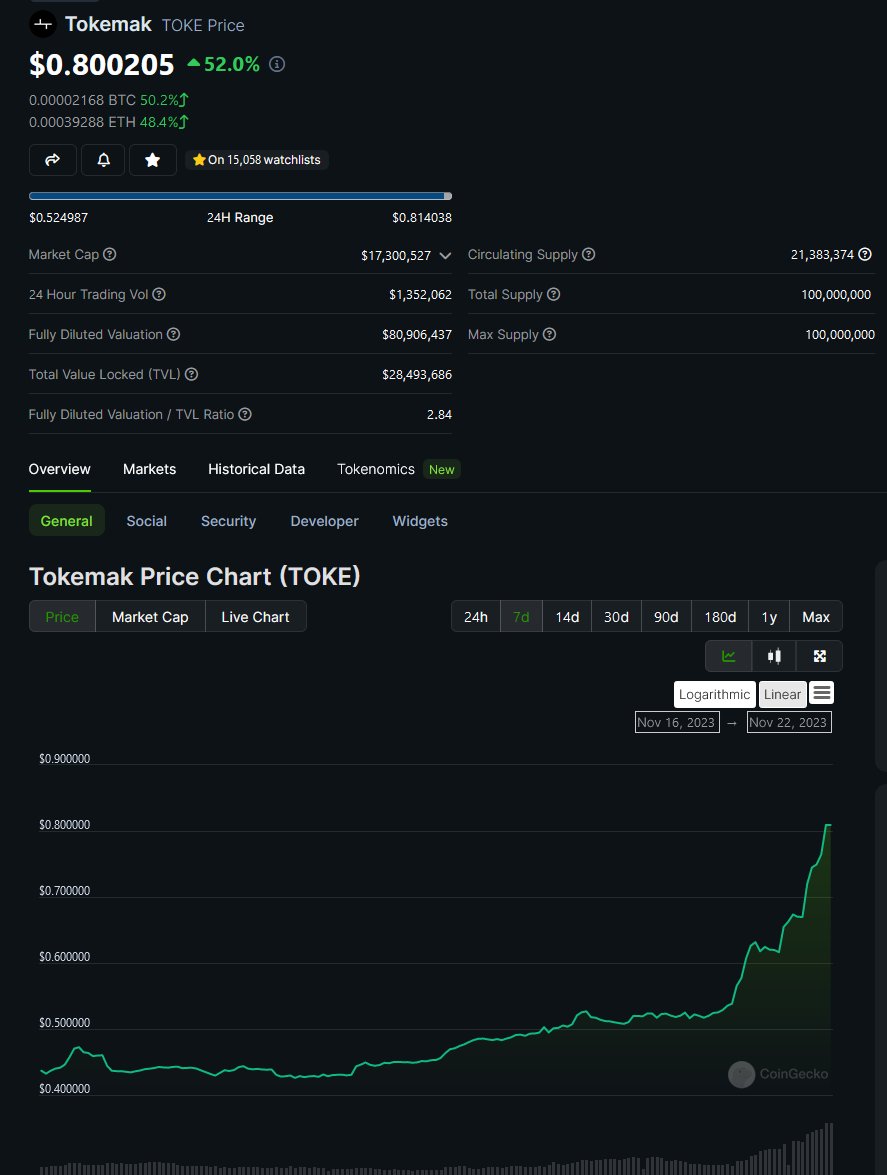The image size is (887, 1175).
Task: Open Total Supply help icon
Action: pyautogui.click(x=554, y=294)
